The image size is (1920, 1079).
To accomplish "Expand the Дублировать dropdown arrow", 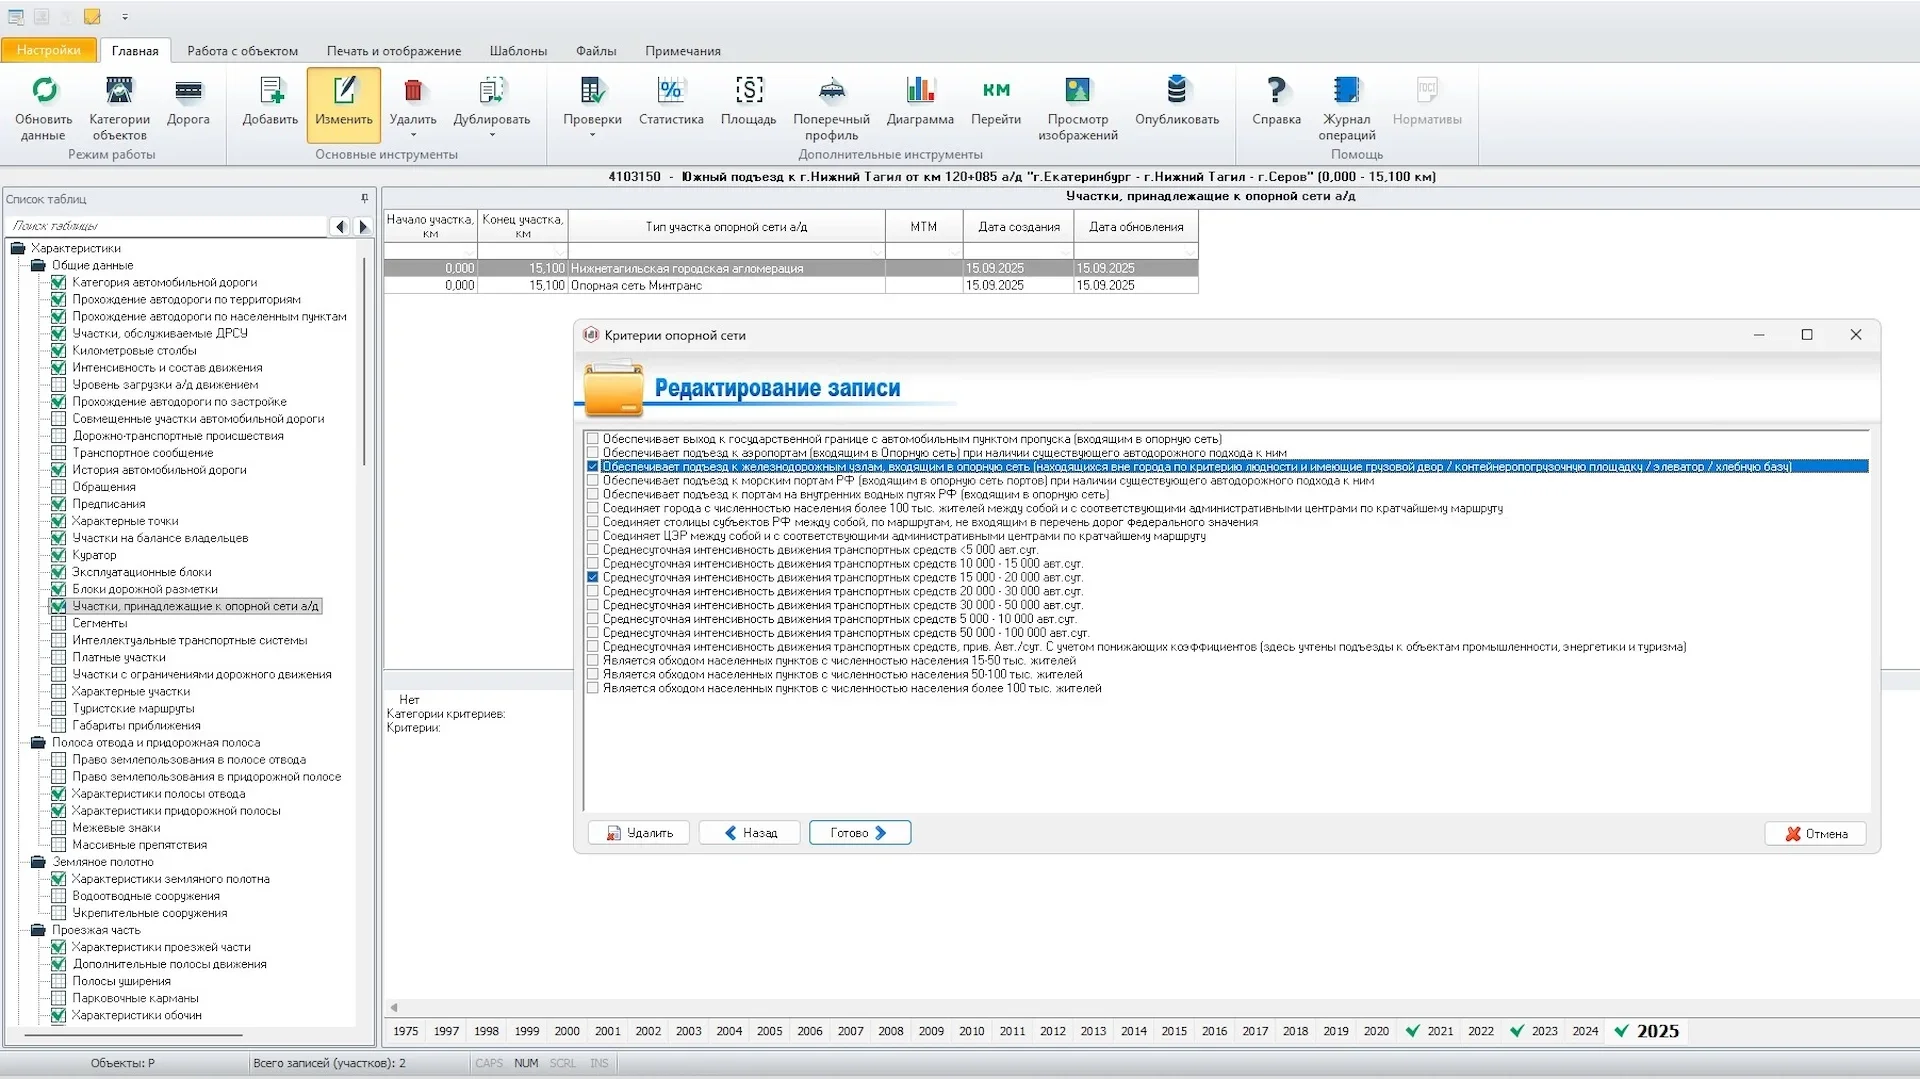I will [x=491, y=135].
